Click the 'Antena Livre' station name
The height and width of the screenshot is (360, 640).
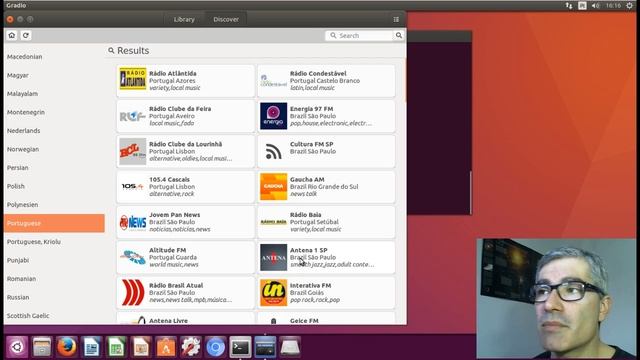[x=168, y=321]
